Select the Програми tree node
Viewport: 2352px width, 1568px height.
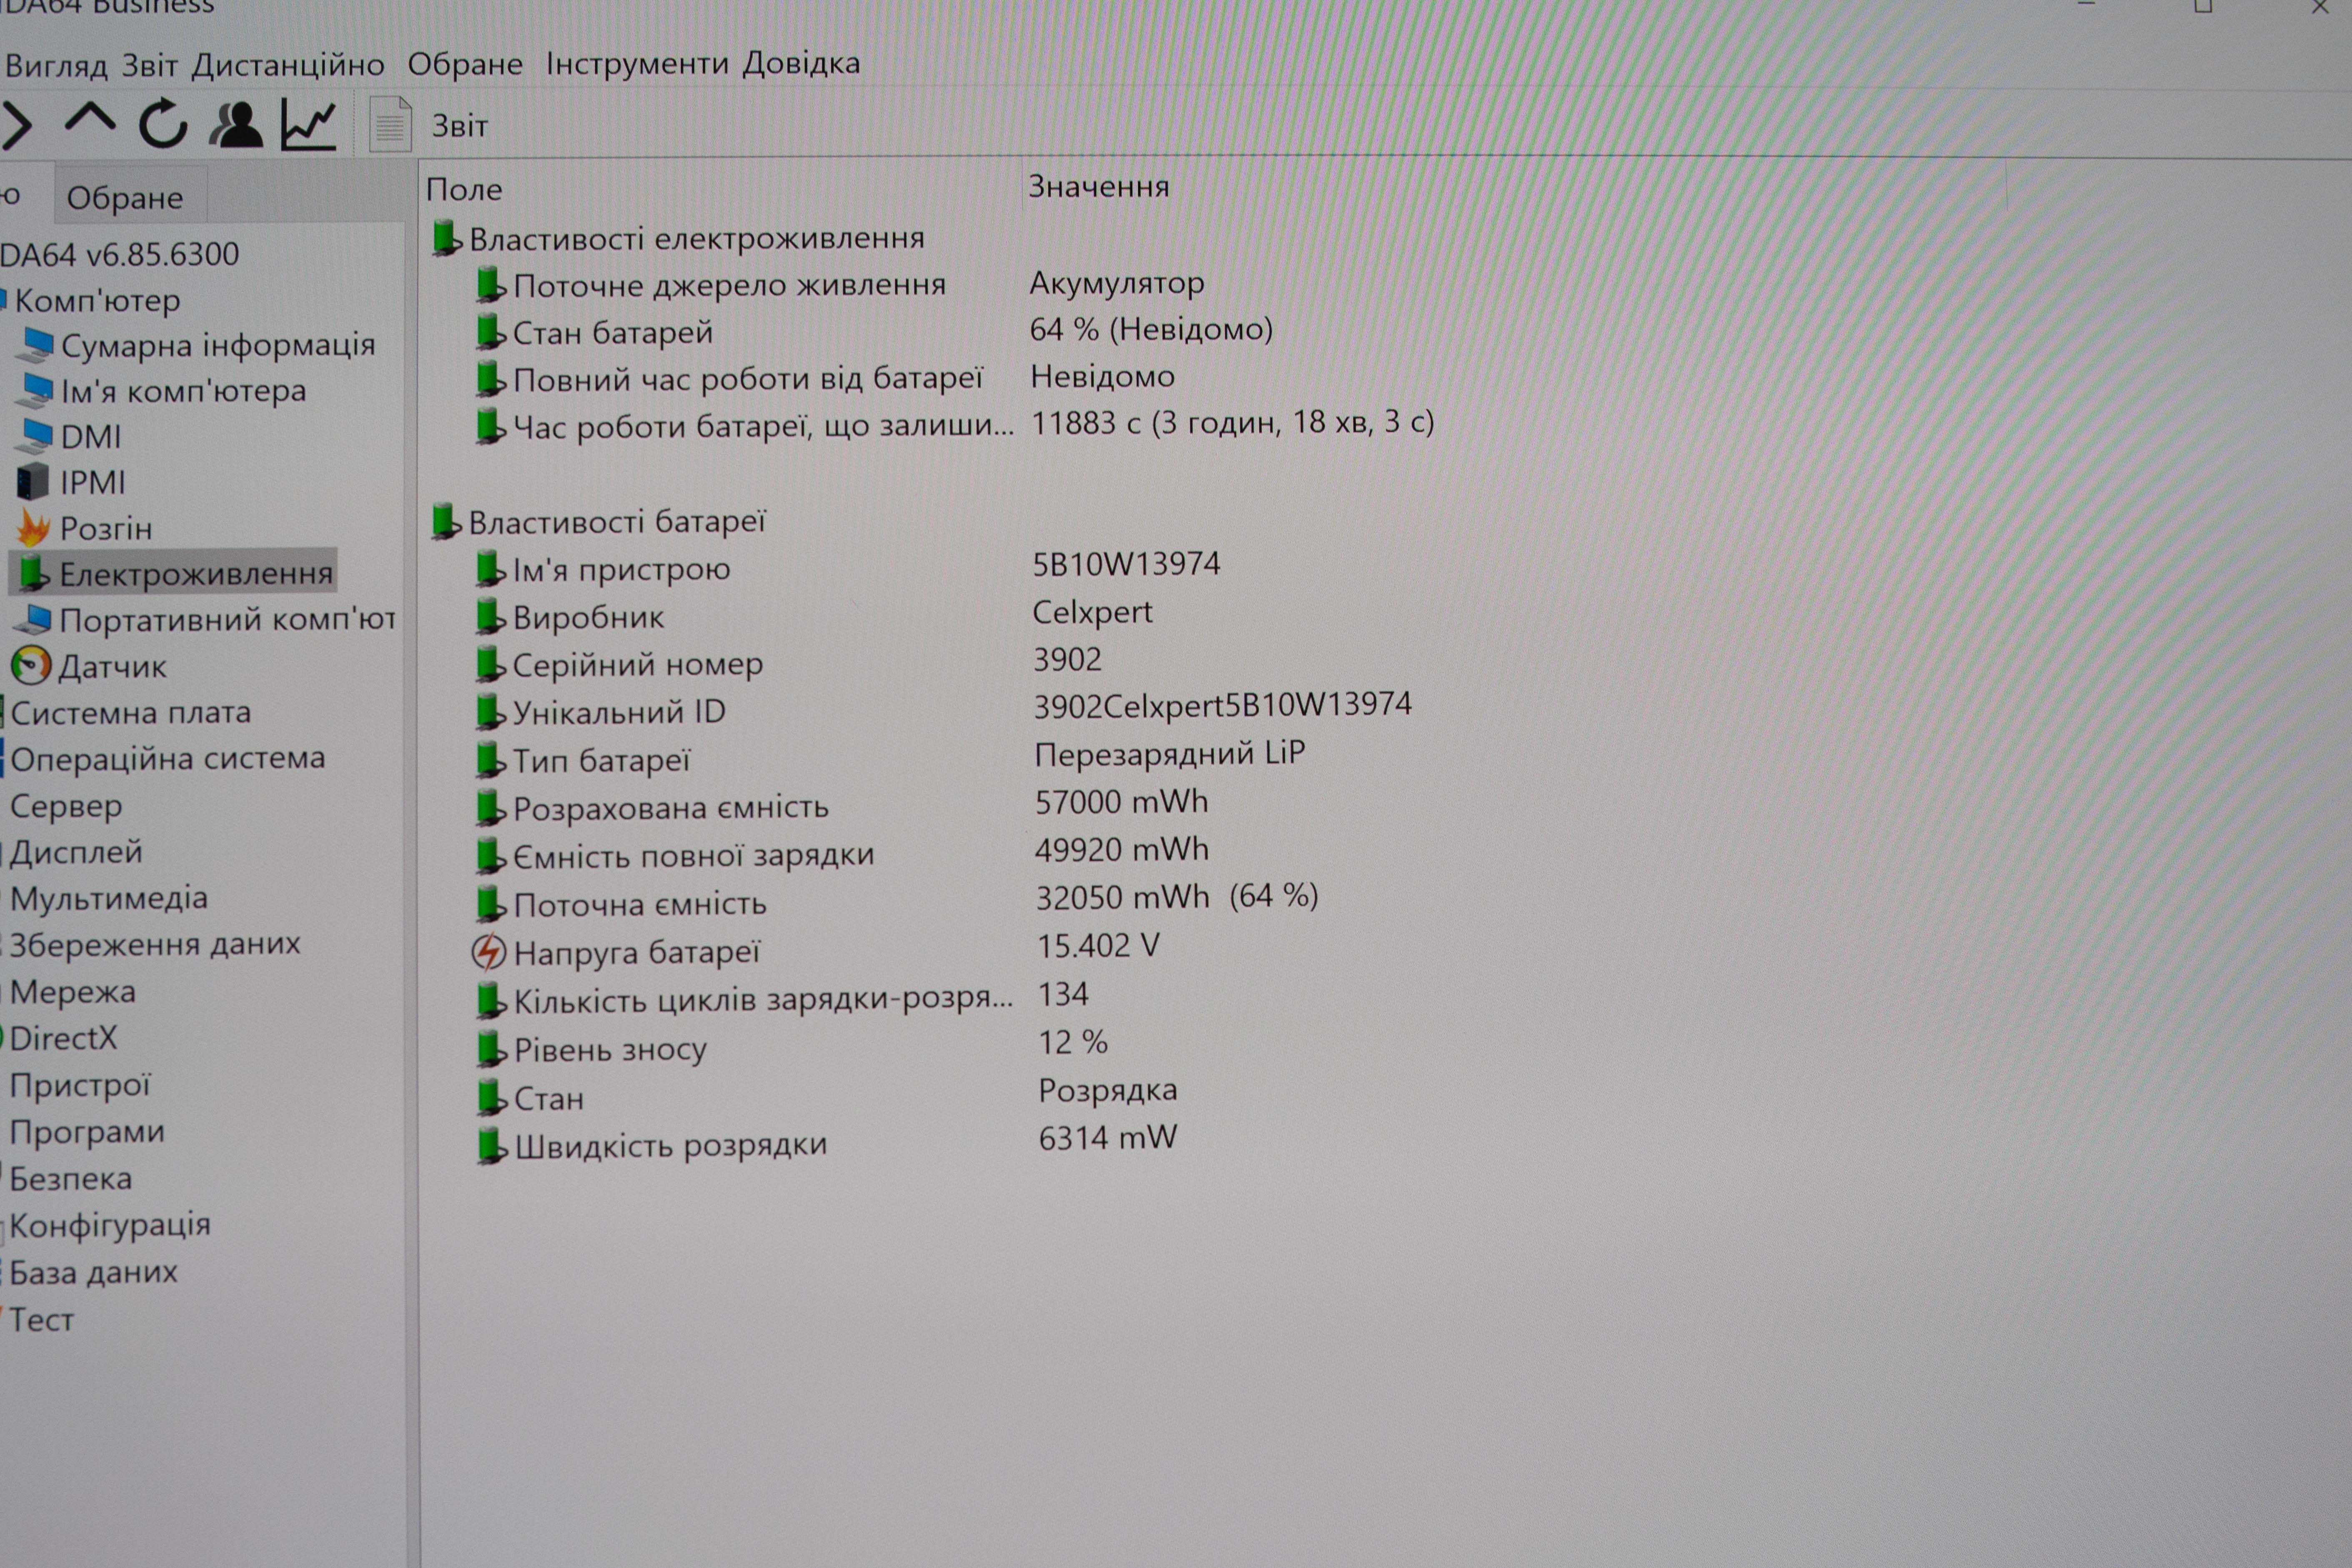[x=87, y=1132]
